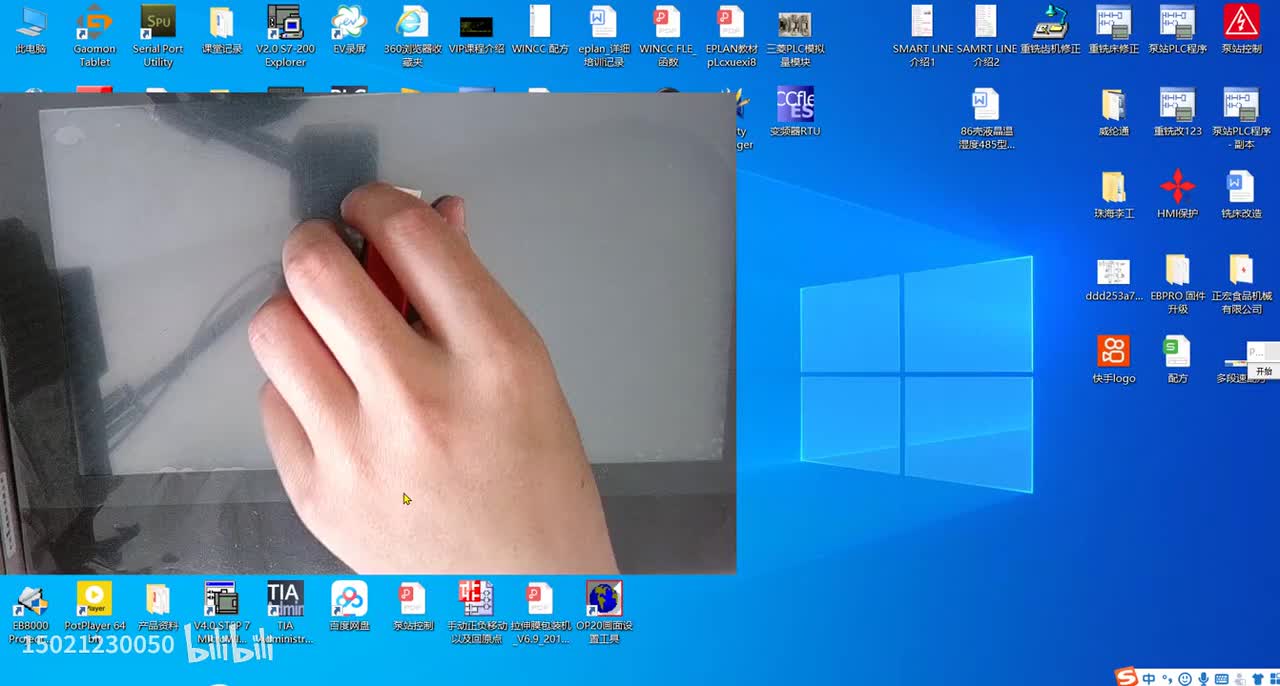Select the 泵站PLC程序 - 副本 file
The image size is (1280, 686).
pyautogui.click(x=1241, y=119)
